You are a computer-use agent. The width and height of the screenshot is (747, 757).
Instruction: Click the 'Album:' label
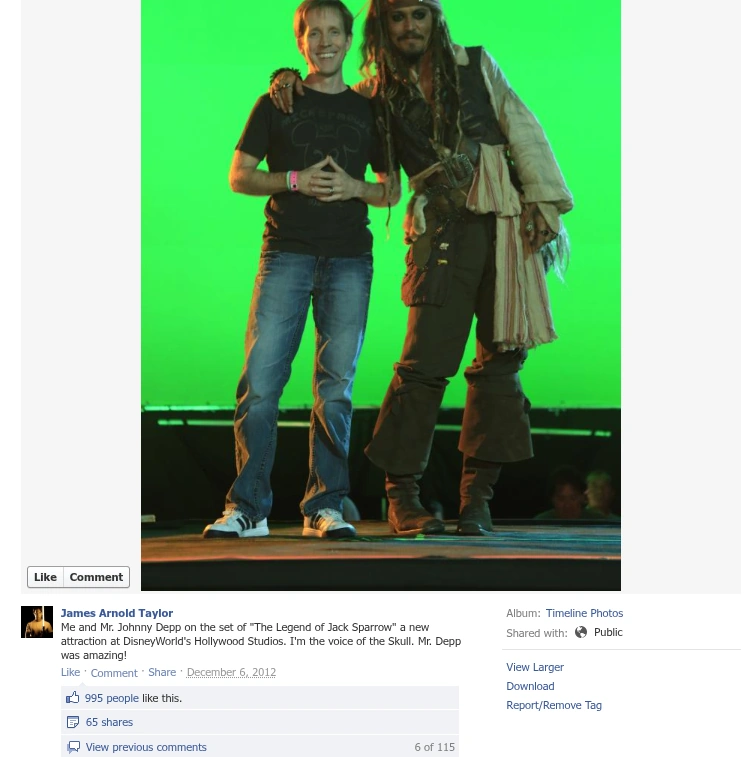click(523, 613)
